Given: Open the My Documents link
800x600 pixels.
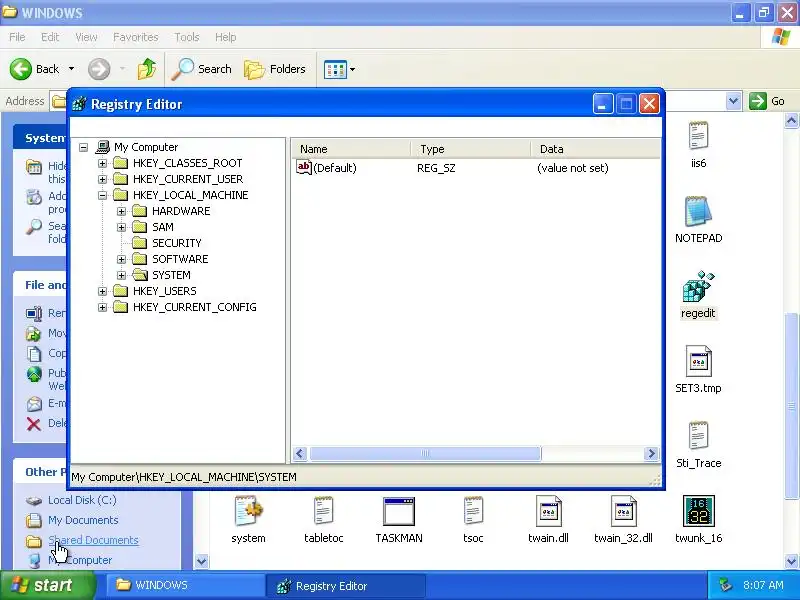Looking at the screenshot, I should (x=83, y=520).
